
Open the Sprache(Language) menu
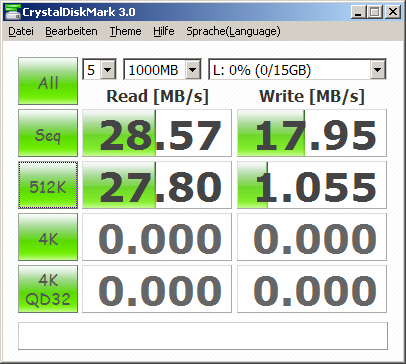233,31
